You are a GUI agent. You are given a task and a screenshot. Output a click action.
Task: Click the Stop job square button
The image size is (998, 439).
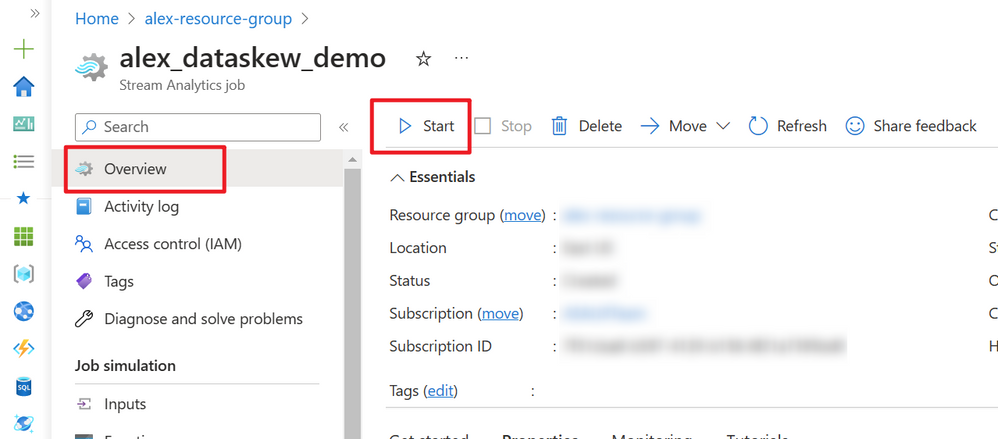coord(503,126)
